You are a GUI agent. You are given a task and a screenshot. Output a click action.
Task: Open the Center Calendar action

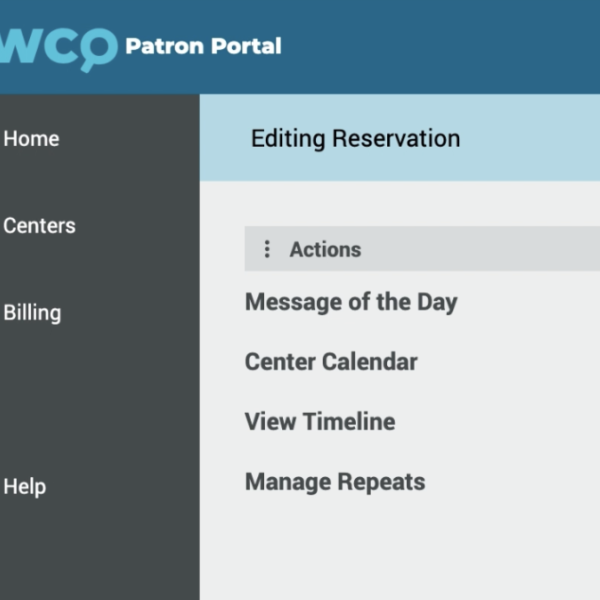coord(331,362)
